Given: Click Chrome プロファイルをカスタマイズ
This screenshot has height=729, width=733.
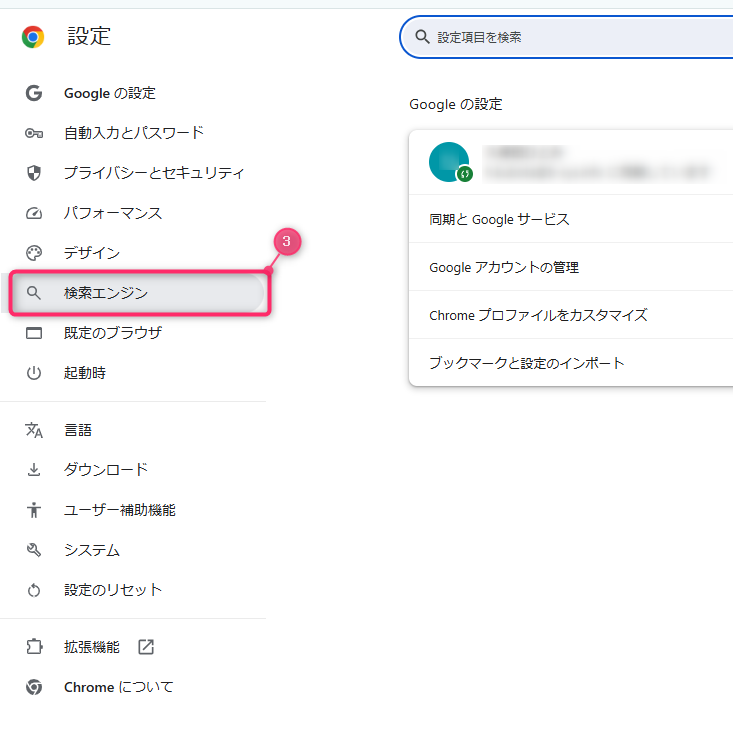Looking at the screenshot, I should pos(538,315).
